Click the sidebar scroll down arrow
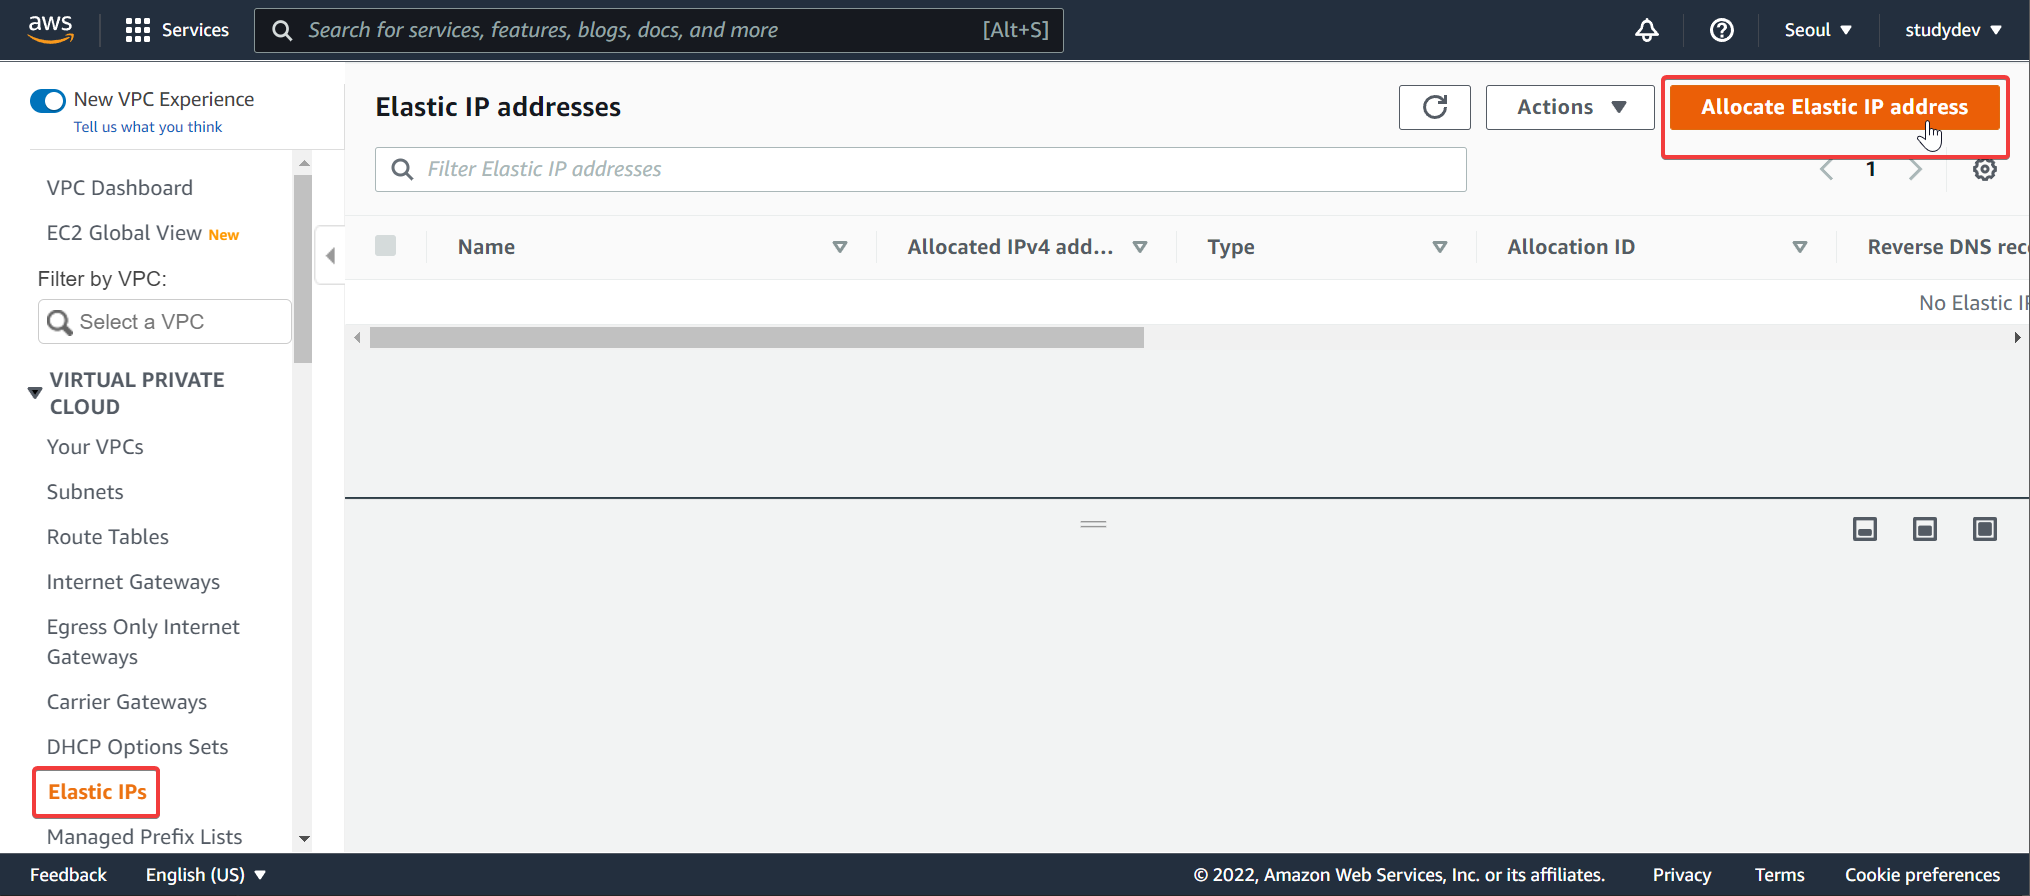Viewport: 2030px width, 896px height. 304,839
